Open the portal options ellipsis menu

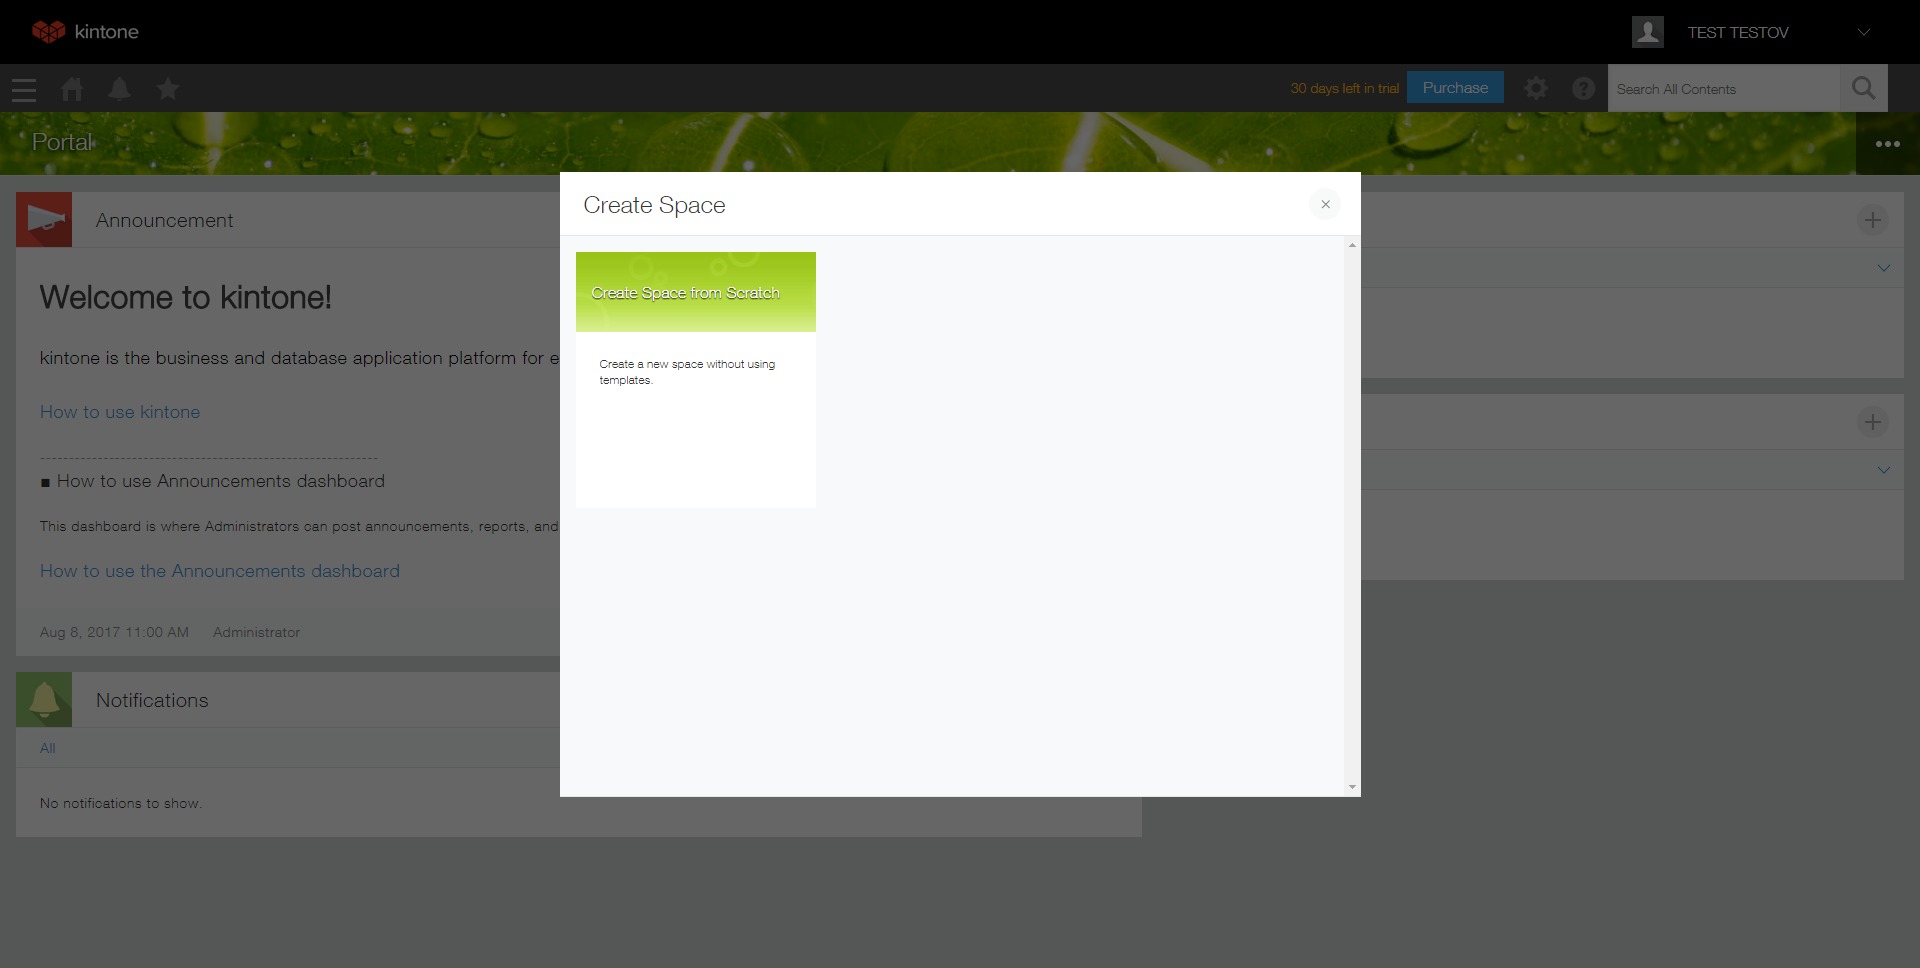pyautogui.click(x=1887, y=144)
